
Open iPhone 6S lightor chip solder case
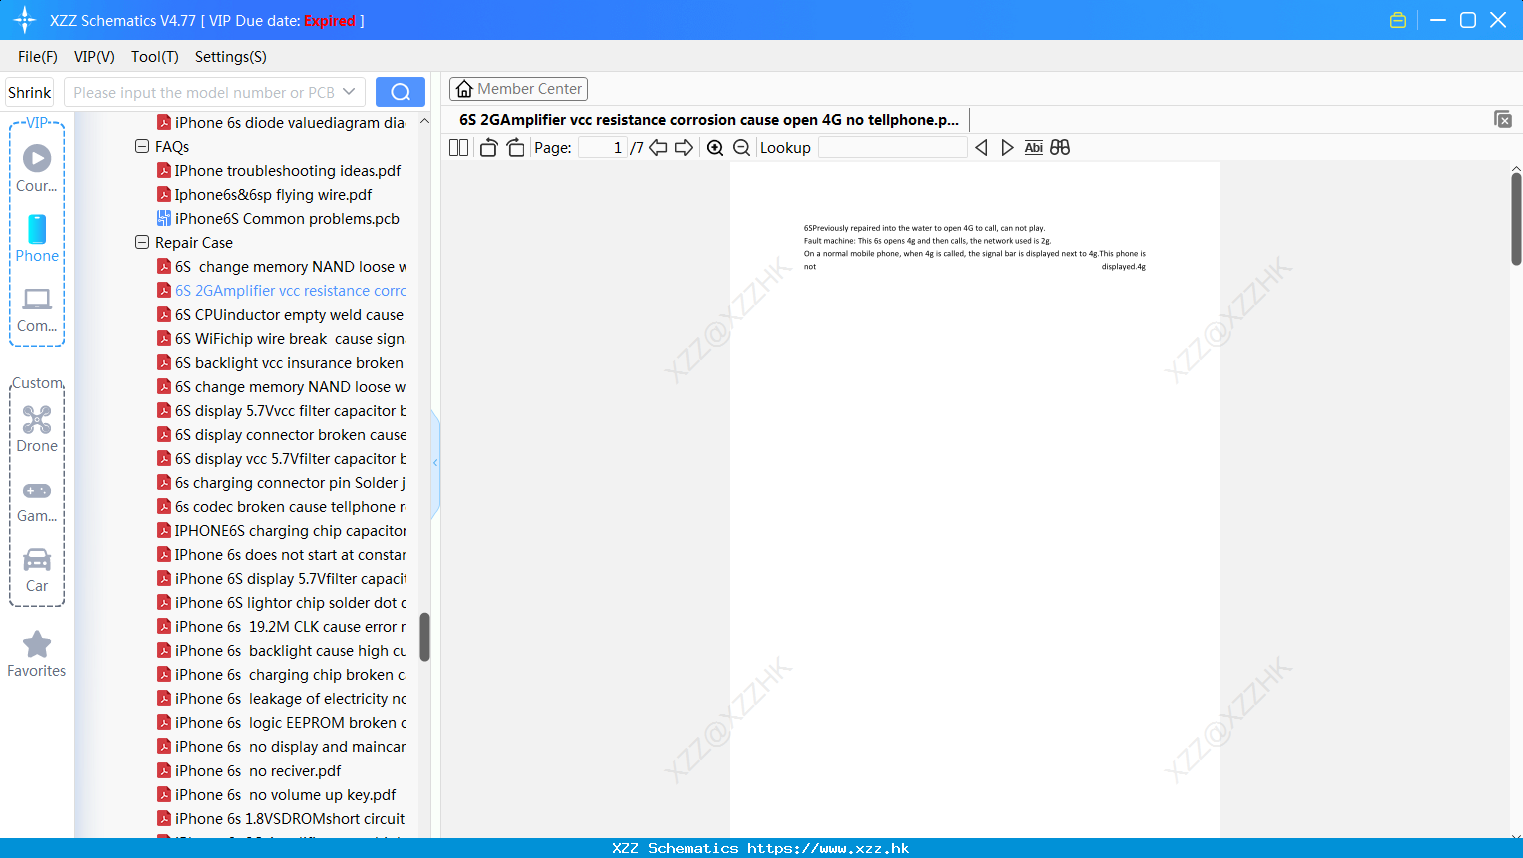click(x=282, y=603)
